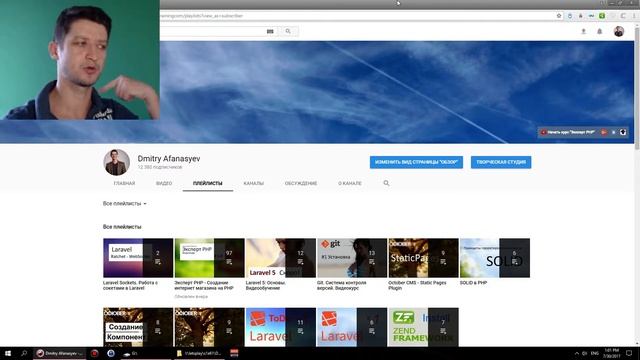Click the Эксперт PHP thumbnail with 97 videos
The image size is (640, 360).
(x=209, y=258)
